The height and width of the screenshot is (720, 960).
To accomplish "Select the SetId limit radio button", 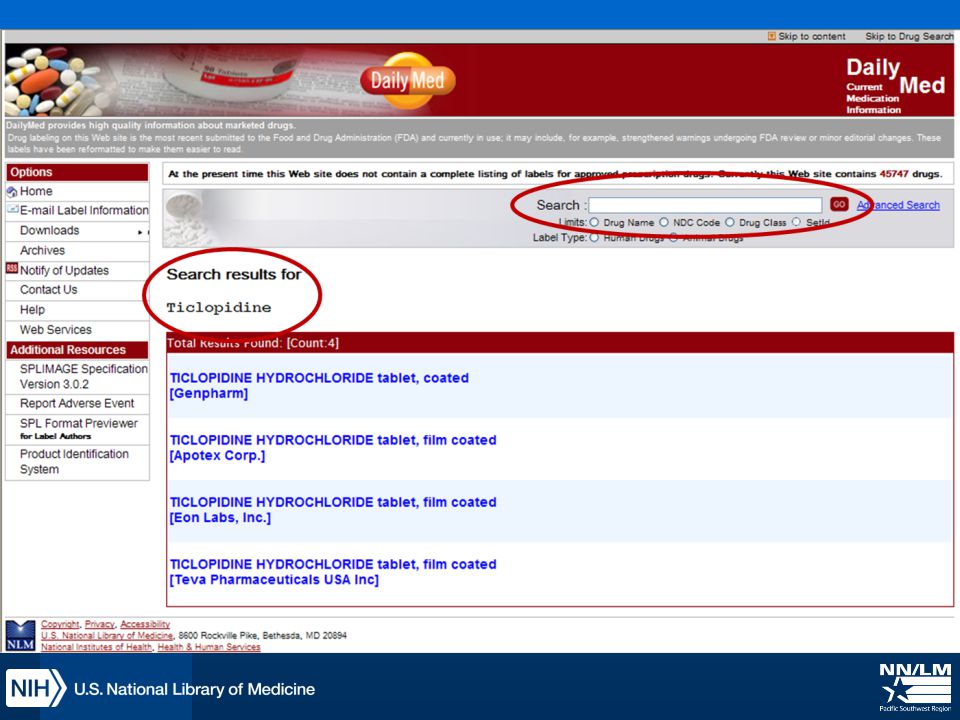I will pos(796,222).
